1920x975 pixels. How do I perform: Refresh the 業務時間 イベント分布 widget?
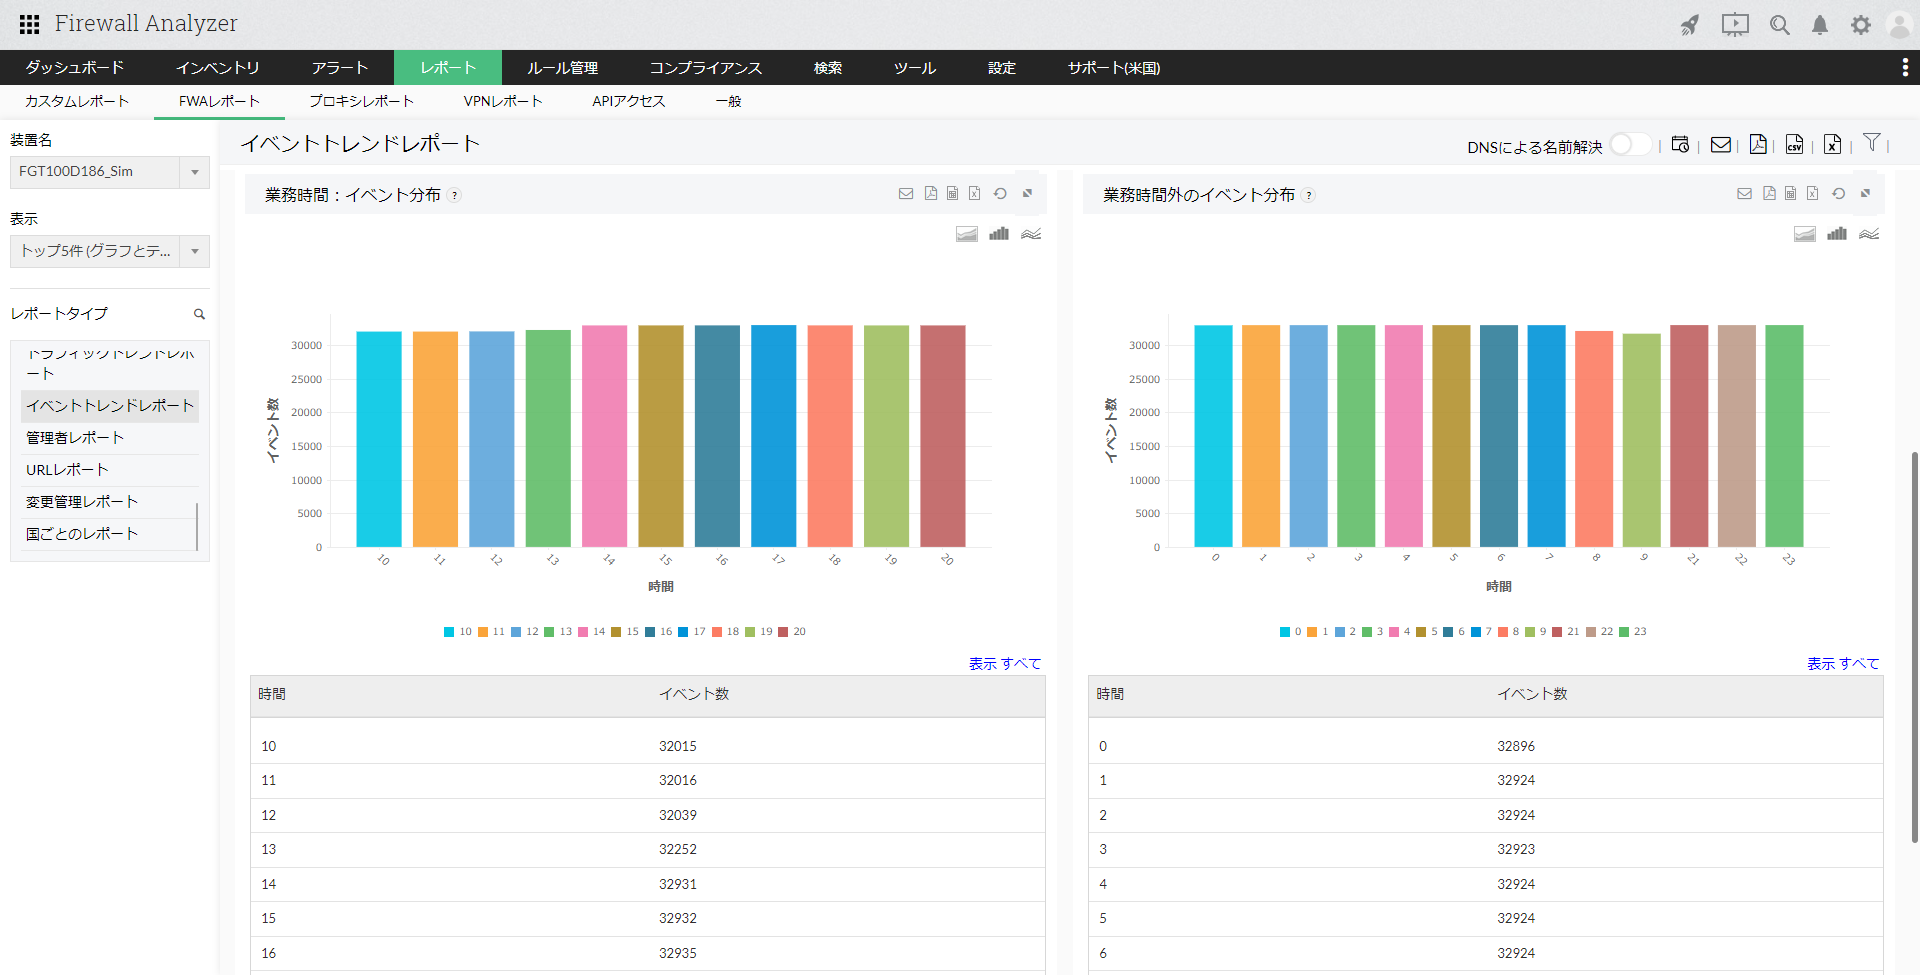pos(1000,194)
